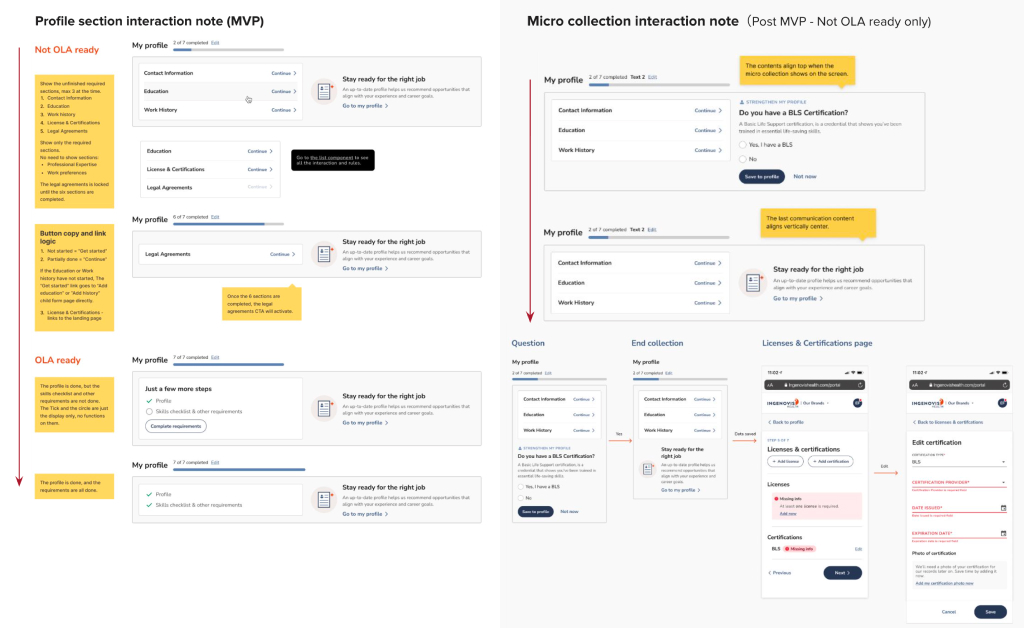Click the Complete requirements button
1024x628 pixels.
176,426
